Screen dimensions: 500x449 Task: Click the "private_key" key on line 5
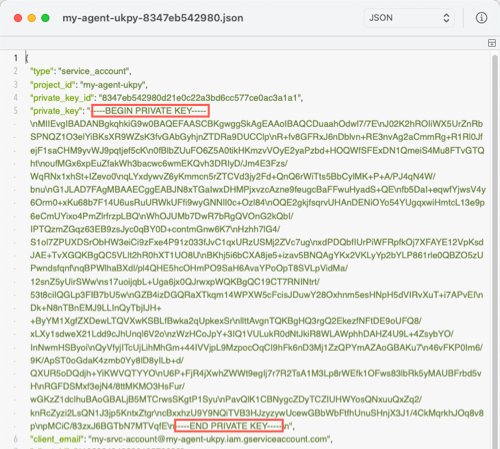pos(56,111)
